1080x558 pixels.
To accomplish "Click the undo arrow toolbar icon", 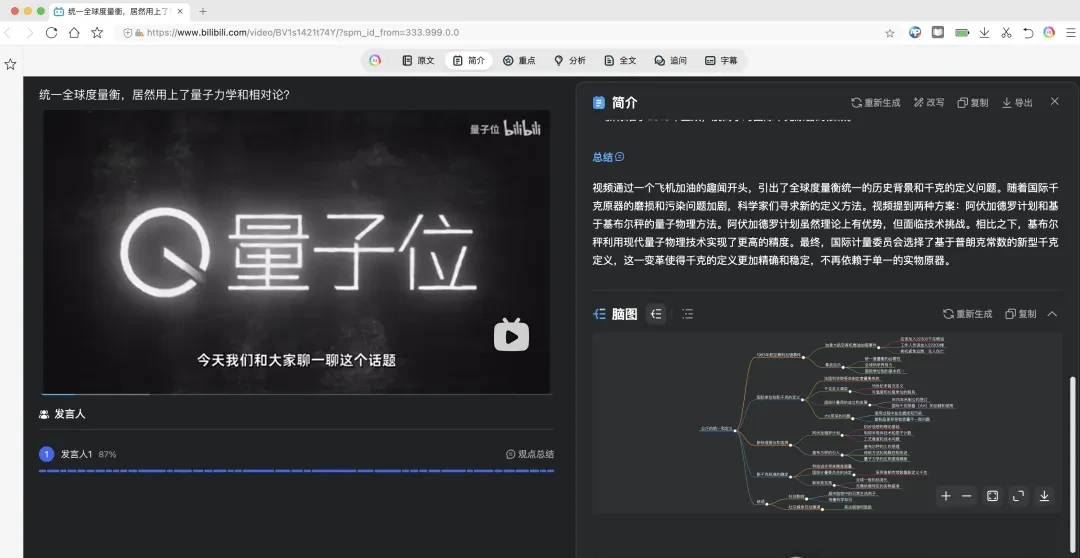I will [x=1028, y=32].
